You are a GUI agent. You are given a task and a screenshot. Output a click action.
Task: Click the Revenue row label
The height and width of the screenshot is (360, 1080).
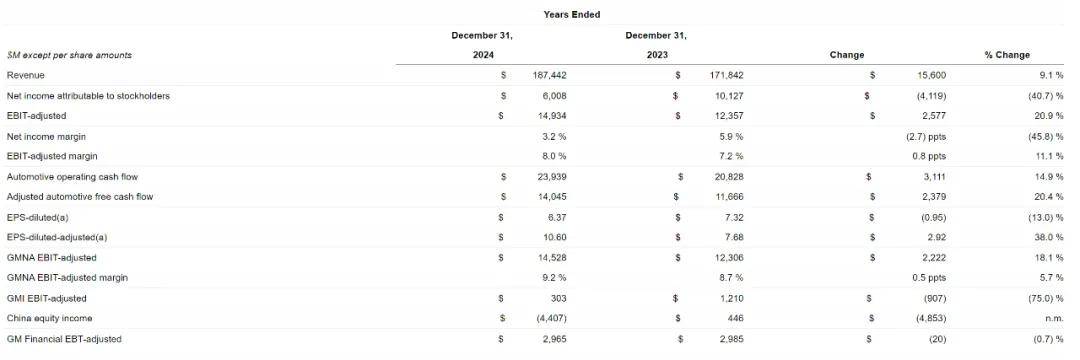pyautogui.click(x=25, y=75)
